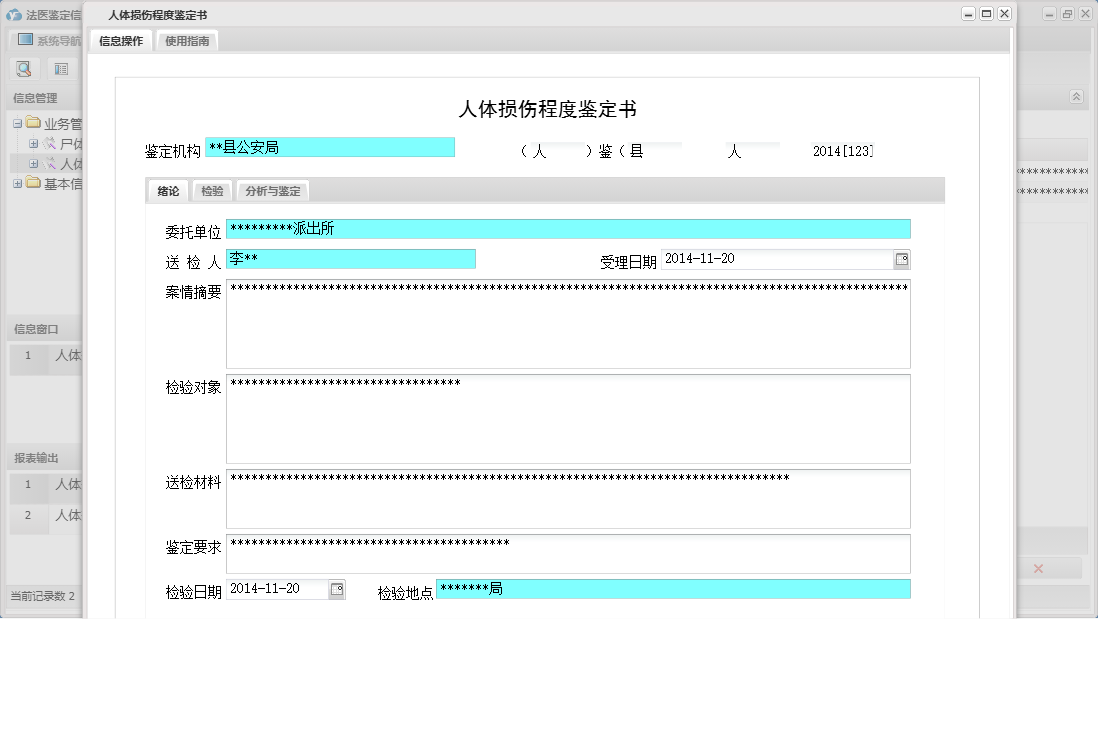Select the magnifier search icon in the toolbar
Screen dimensions: 1098x735
coord(24,68)
